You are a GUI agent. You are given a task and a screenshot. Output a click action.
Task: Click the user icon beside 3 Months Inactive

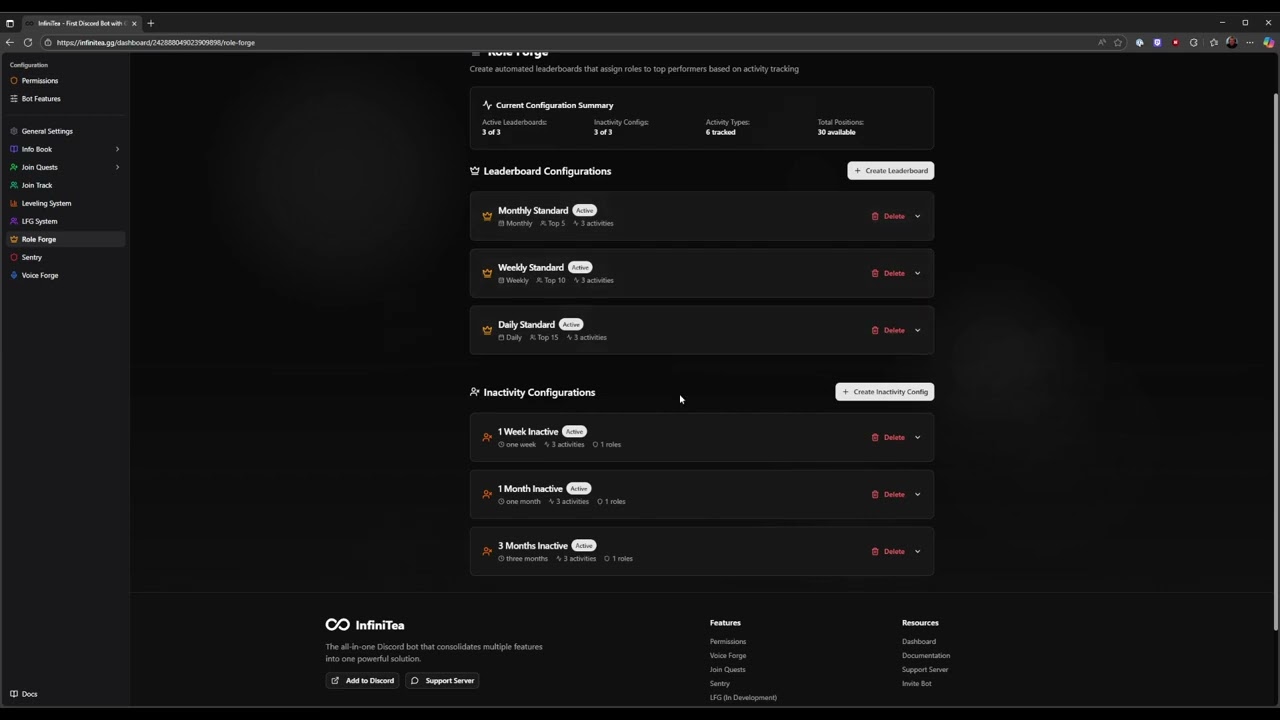tap(487, 551)
